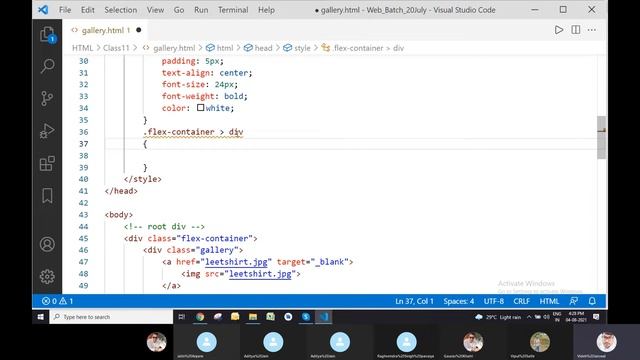
Task: Click the VS Code logo icon
Action: pos(43,10)
